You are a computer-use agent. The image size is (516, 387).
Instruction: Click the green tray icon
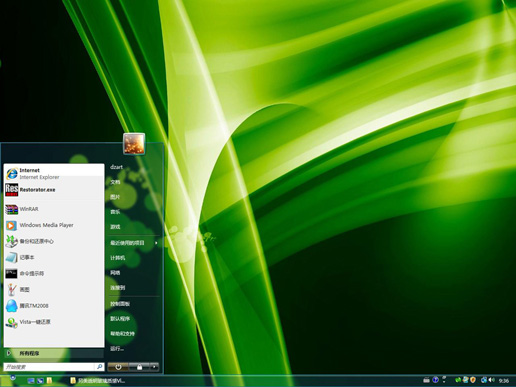[458, 380]
